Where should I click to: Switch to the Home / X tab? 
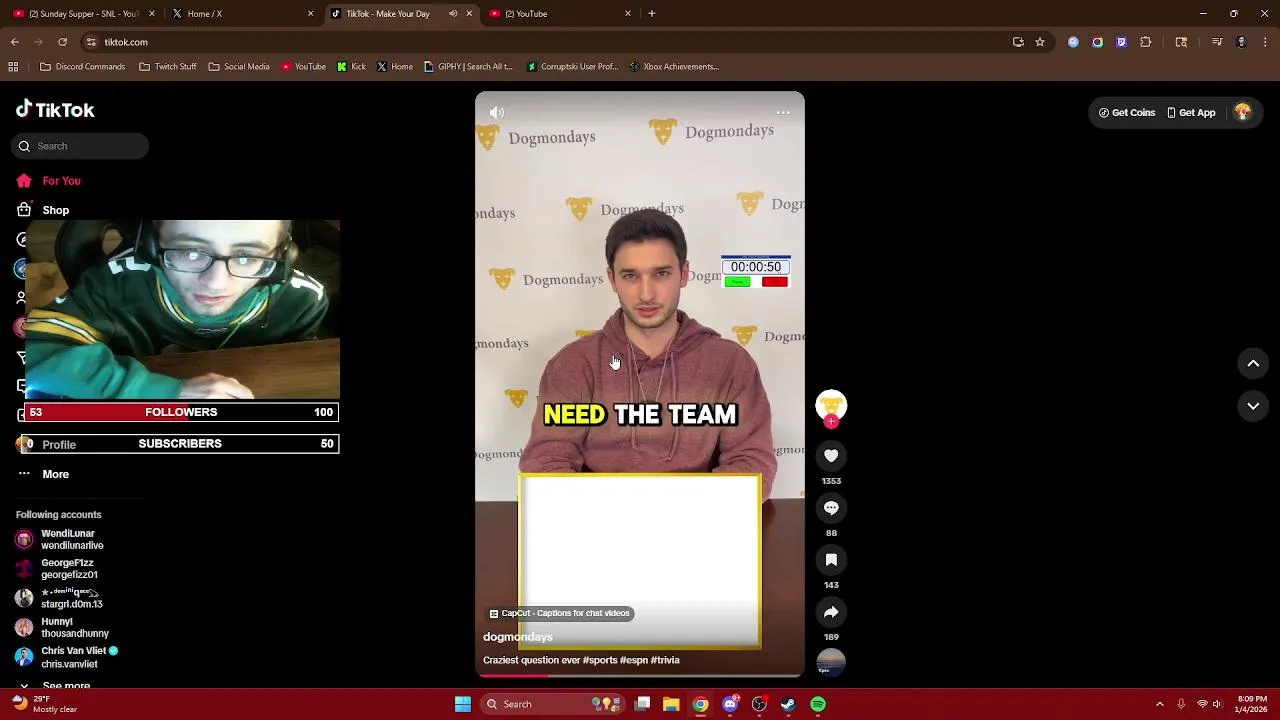coord(242,14)
